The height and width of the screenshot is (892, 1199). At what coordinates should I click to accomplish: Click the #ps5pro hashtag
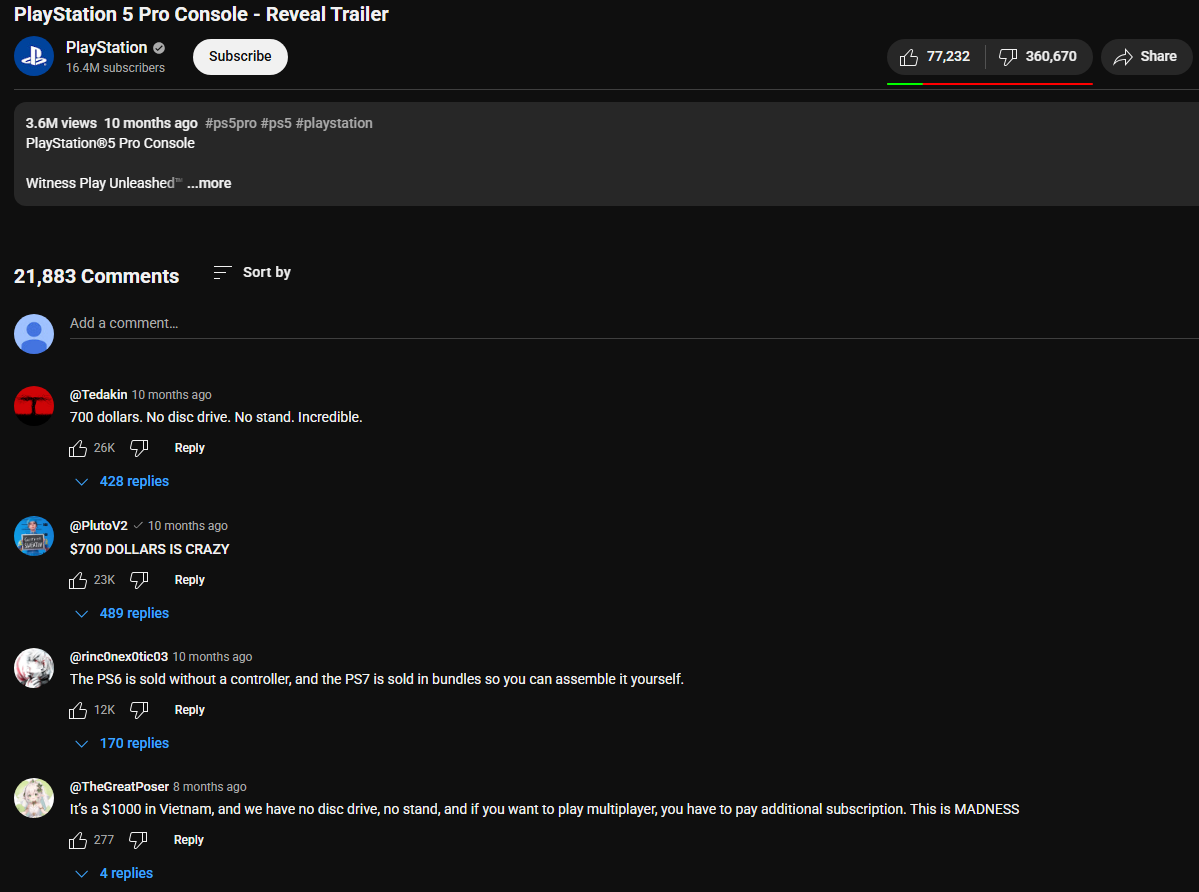(x=231, y=123)
